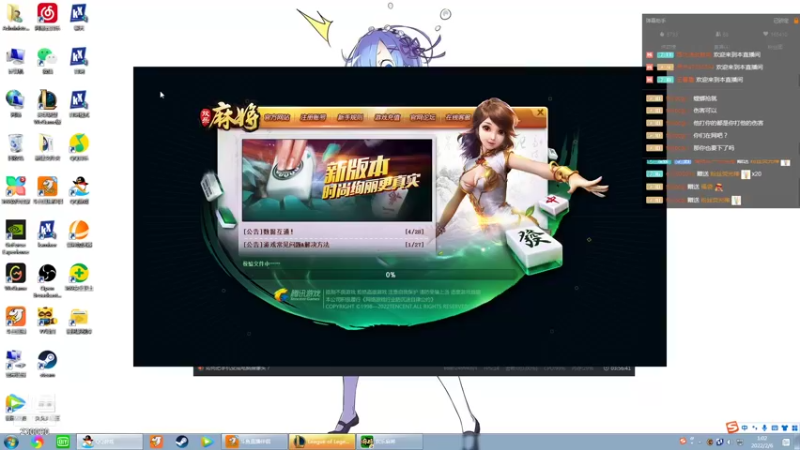
Task: Click the 新版本 promotional banner
Action: pyautogui.click(x=337, y=180)
